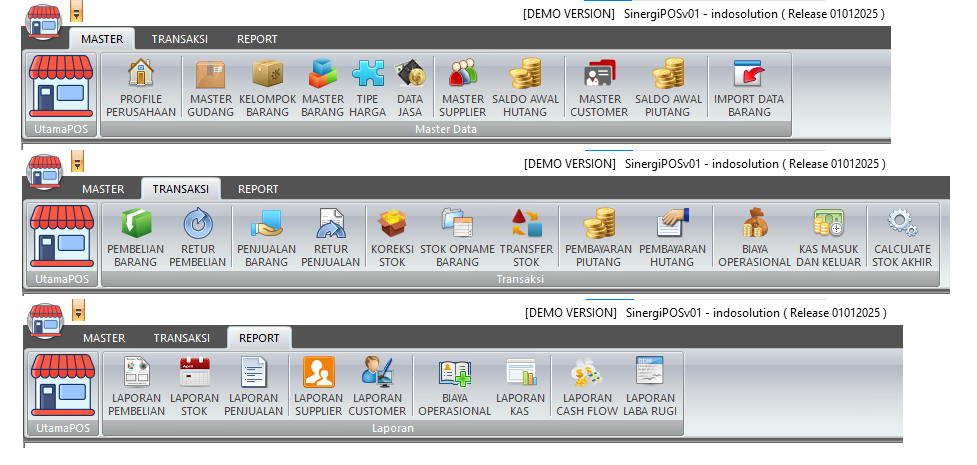Open quick access dropdown above Laporan ribbon
Screen dimensions: 977x465
coord(78,311)
